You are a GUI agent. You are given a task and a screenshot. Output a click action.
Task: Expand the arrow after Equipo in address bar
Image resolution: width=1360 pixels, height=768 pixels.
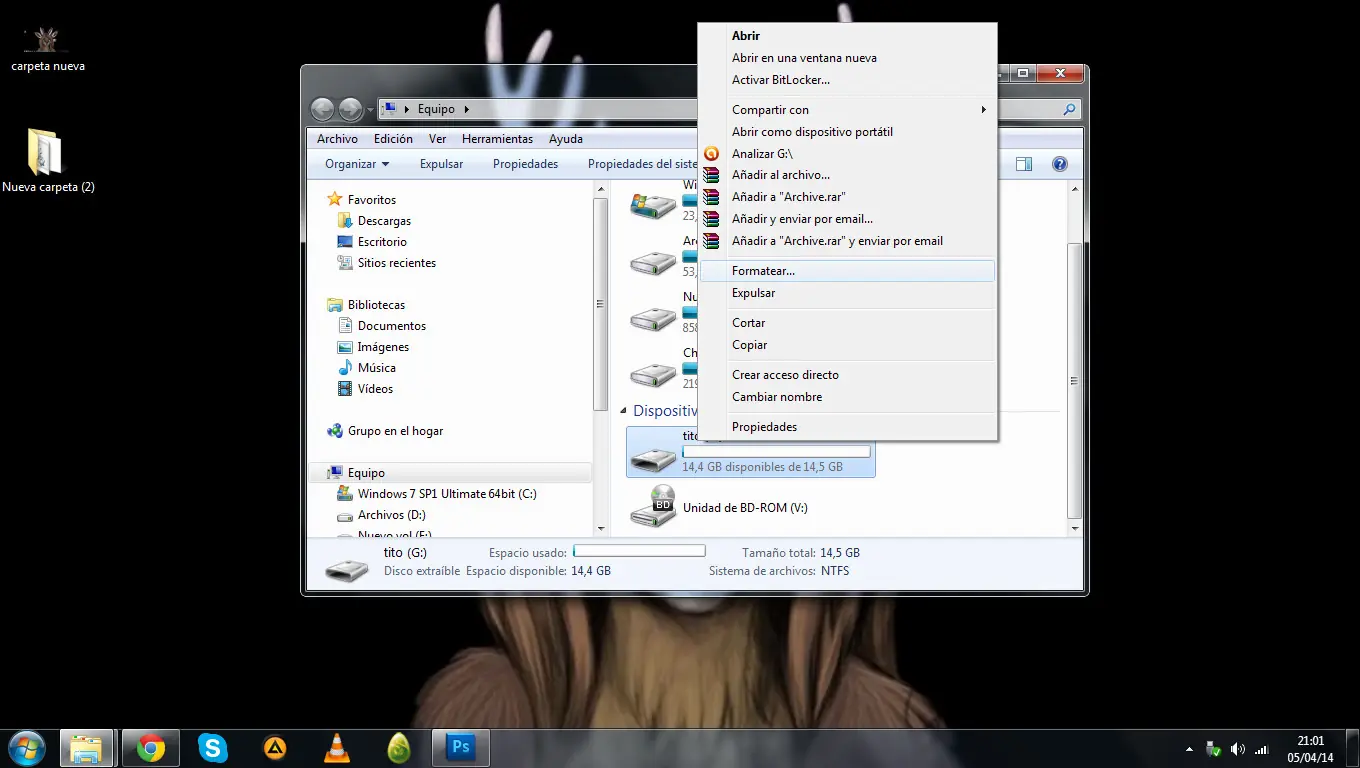tap(466, 109)
